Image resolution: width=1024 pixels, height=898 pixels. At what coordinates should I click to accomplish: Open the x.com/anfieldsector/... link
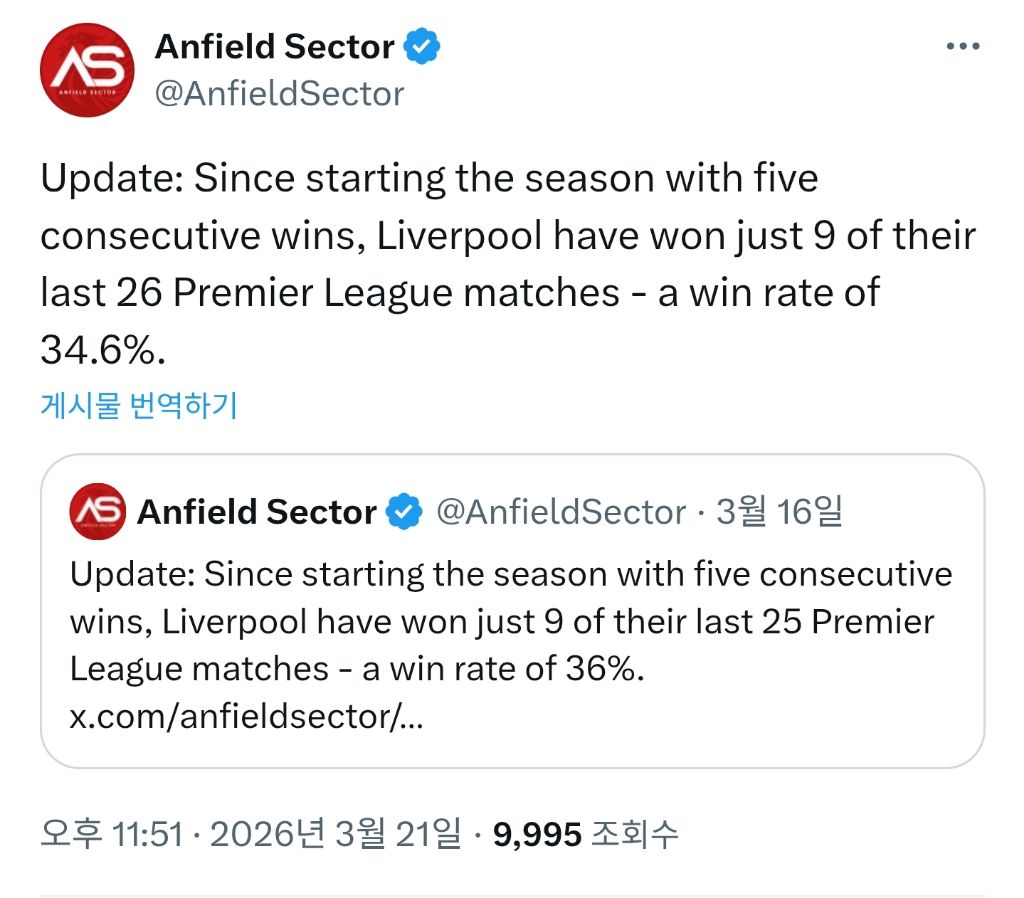246,717
